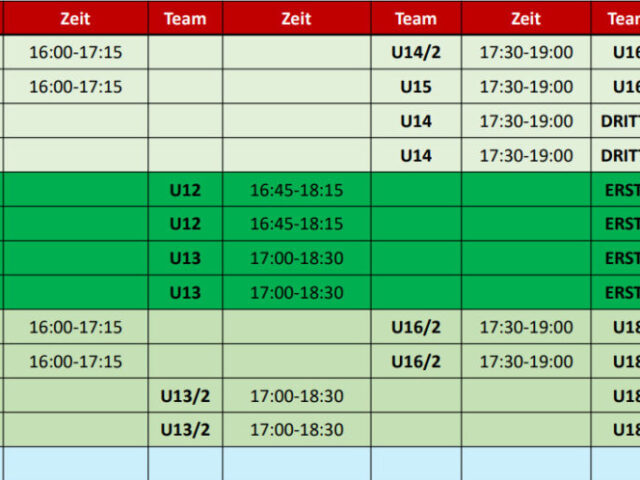
Task: Select the lower plain U14 team cell
Action: 416,155
